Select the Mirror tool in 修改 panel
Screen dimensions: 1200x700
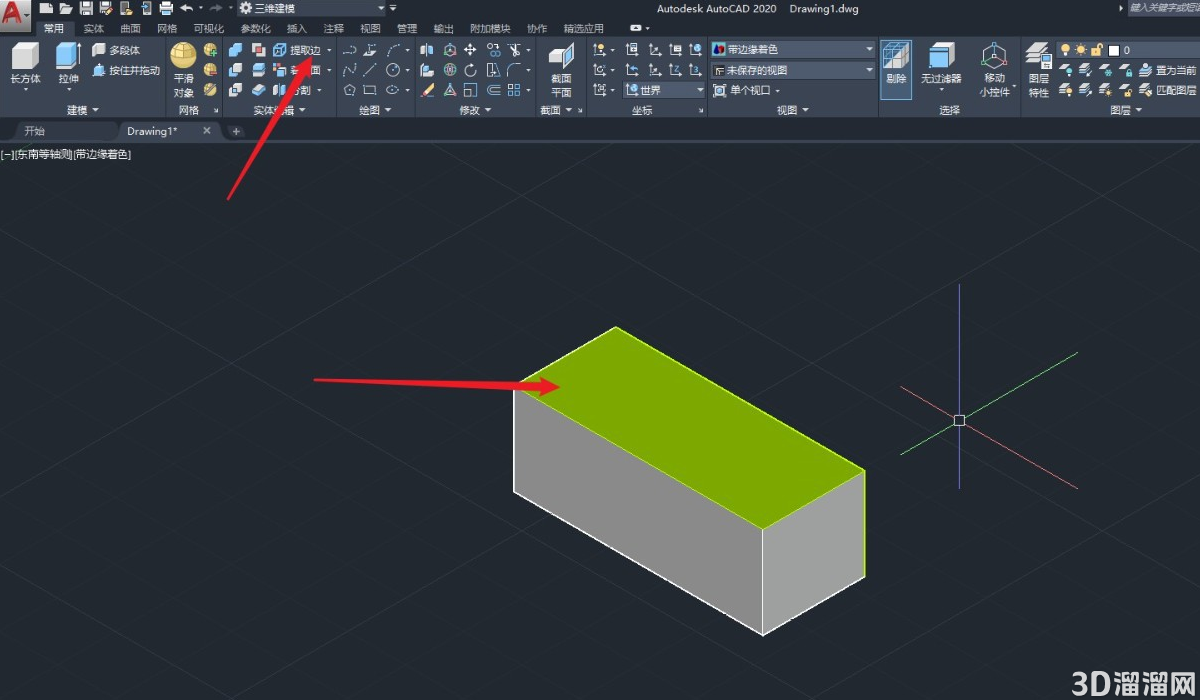click(x=428, y=50)
